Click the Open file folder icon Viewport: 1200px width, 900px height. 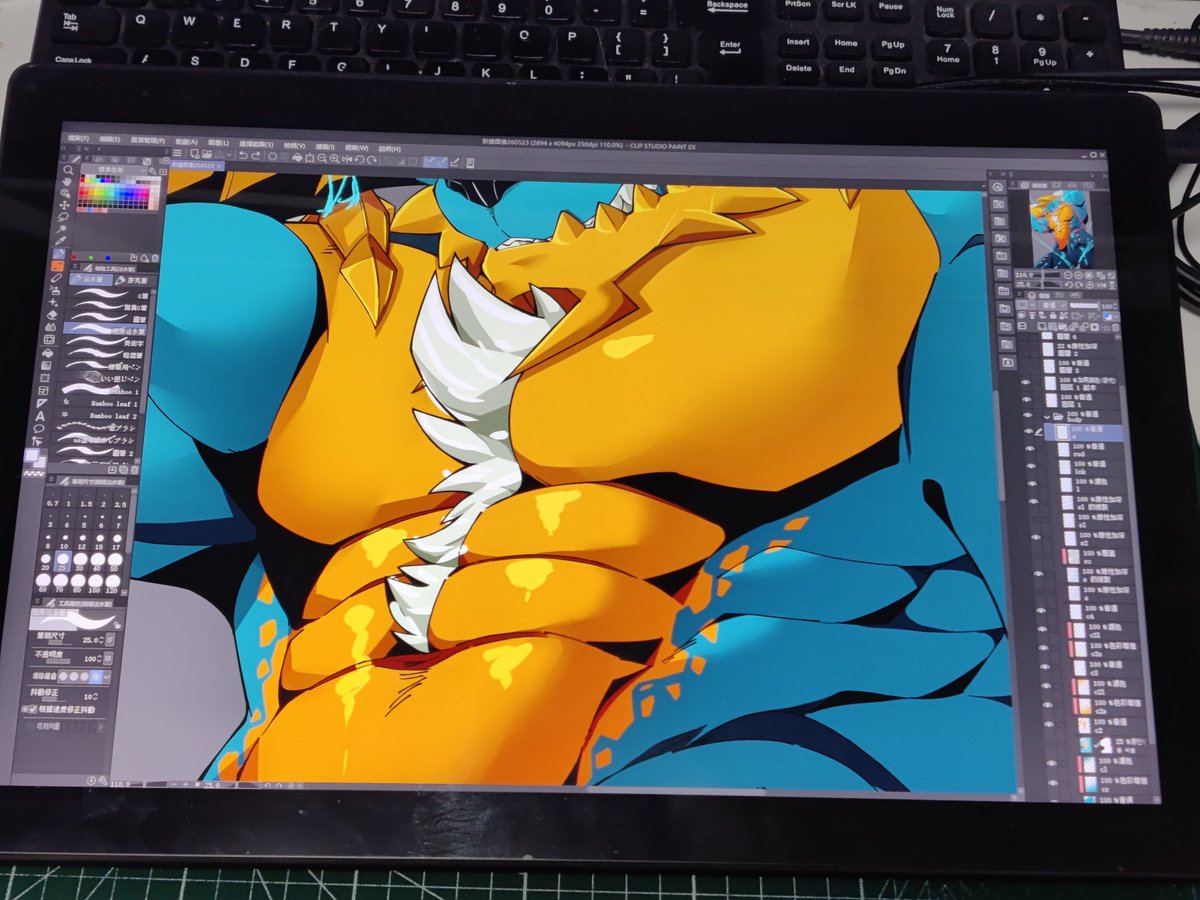point(207,153)
